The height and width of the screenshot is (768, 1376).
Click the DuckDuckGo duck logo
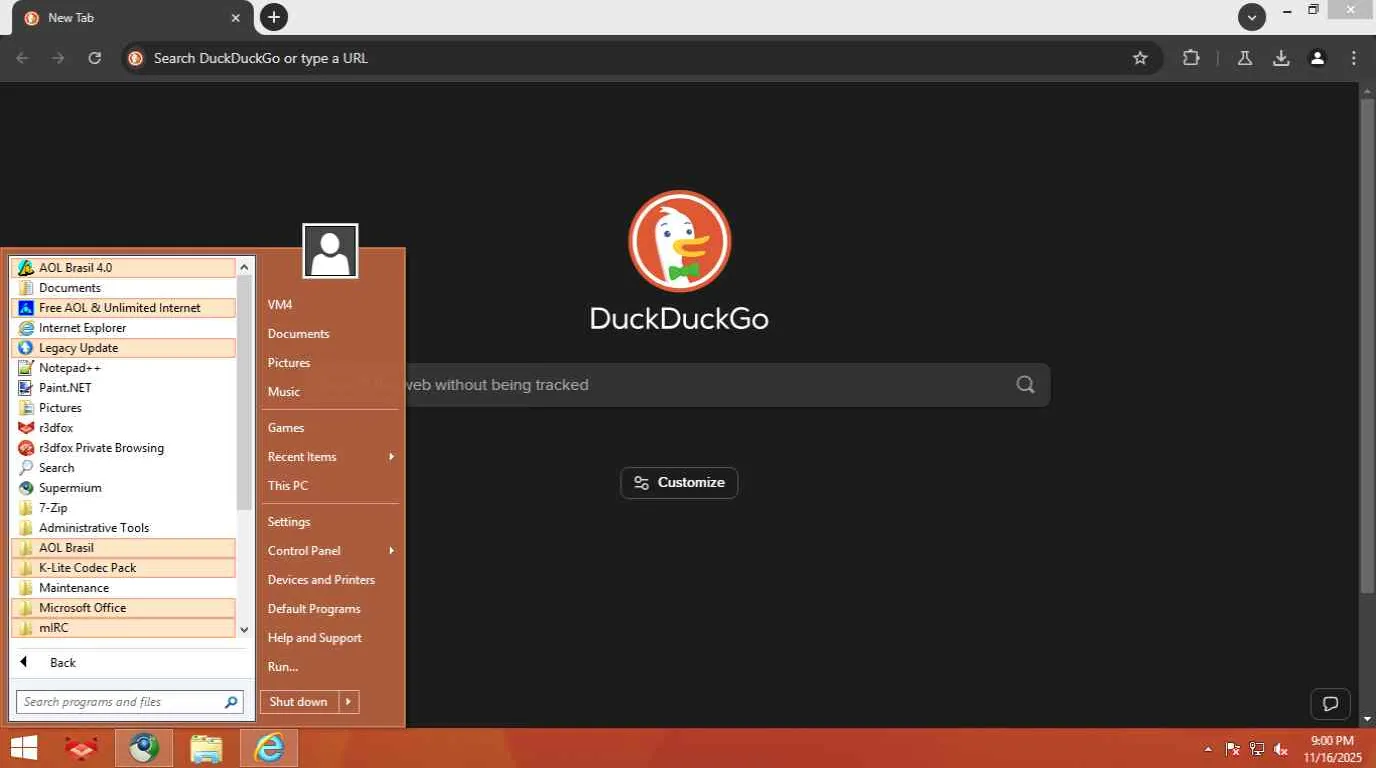[680, 242]
